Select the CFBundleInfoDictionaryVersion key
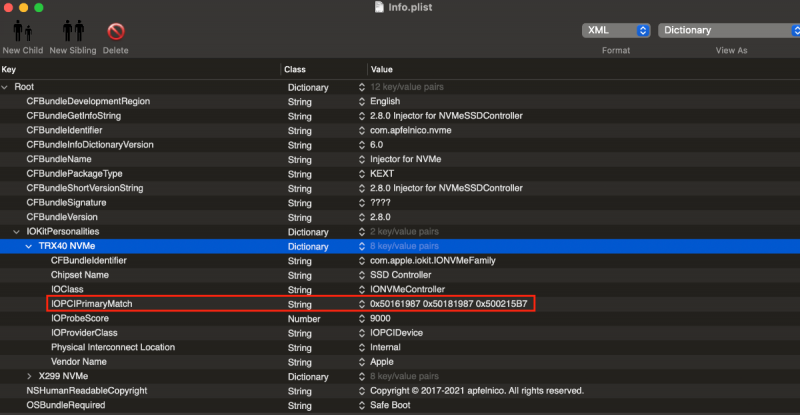Image resolution: width=800 pixels, height=415 pixels. 90,144
